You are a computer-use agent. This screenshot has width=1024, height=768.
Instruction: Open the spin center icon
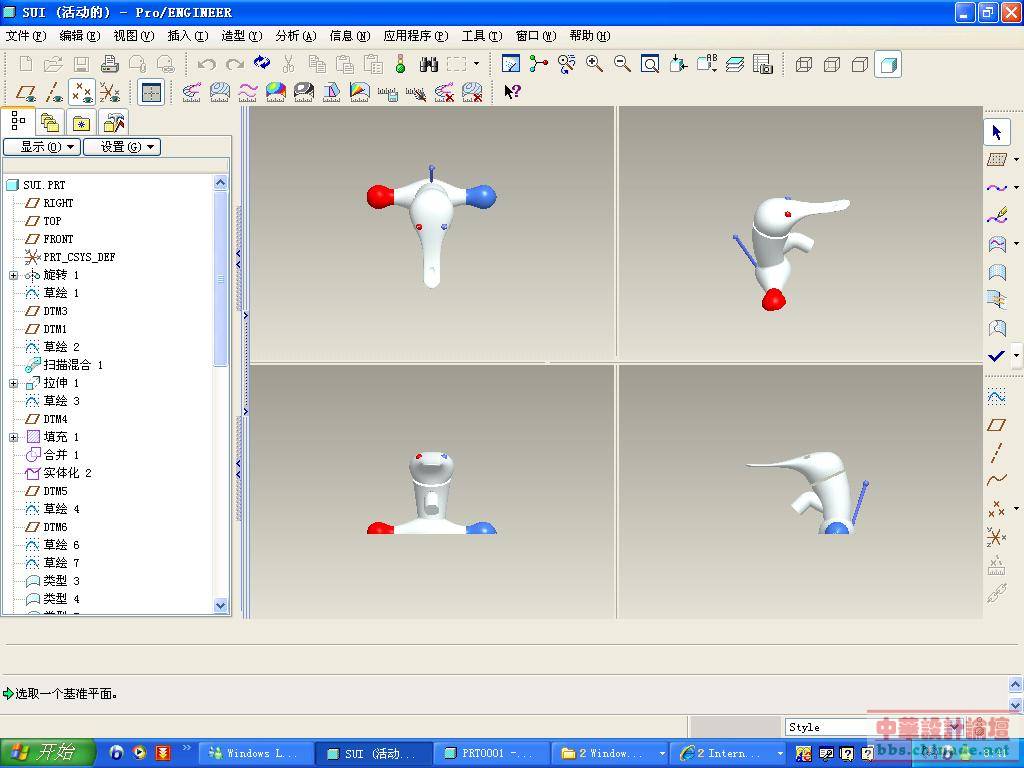click(539, 64)
